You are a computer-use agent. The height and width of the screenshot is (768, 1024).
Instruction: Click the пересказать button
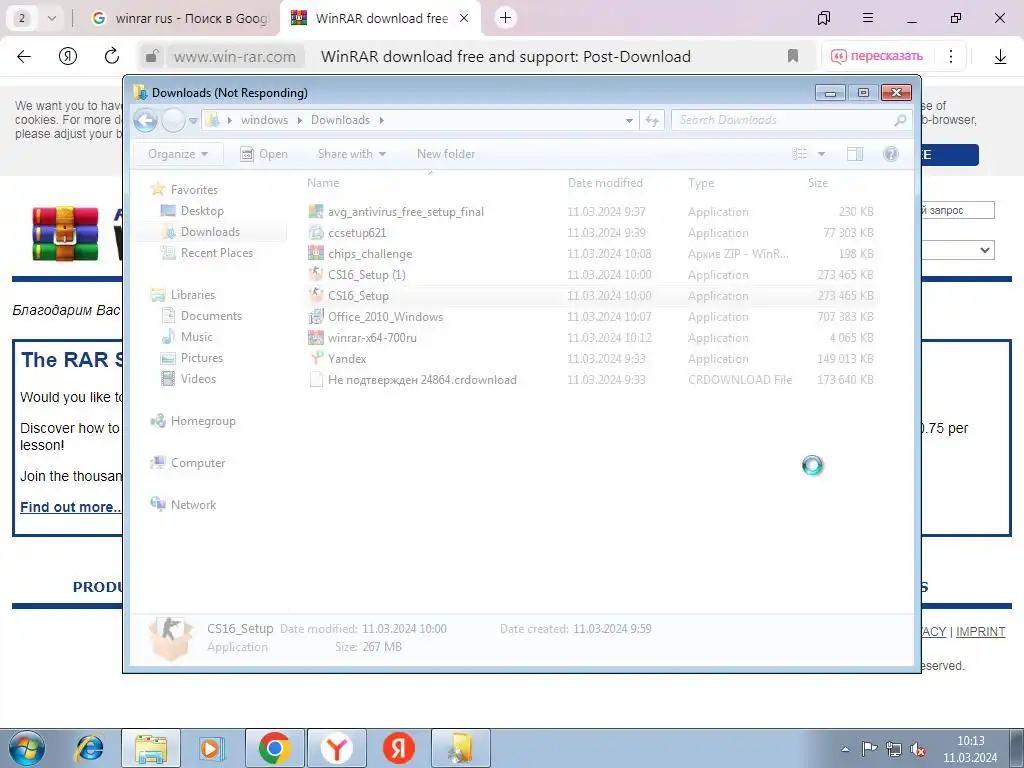tap(876, 56)
